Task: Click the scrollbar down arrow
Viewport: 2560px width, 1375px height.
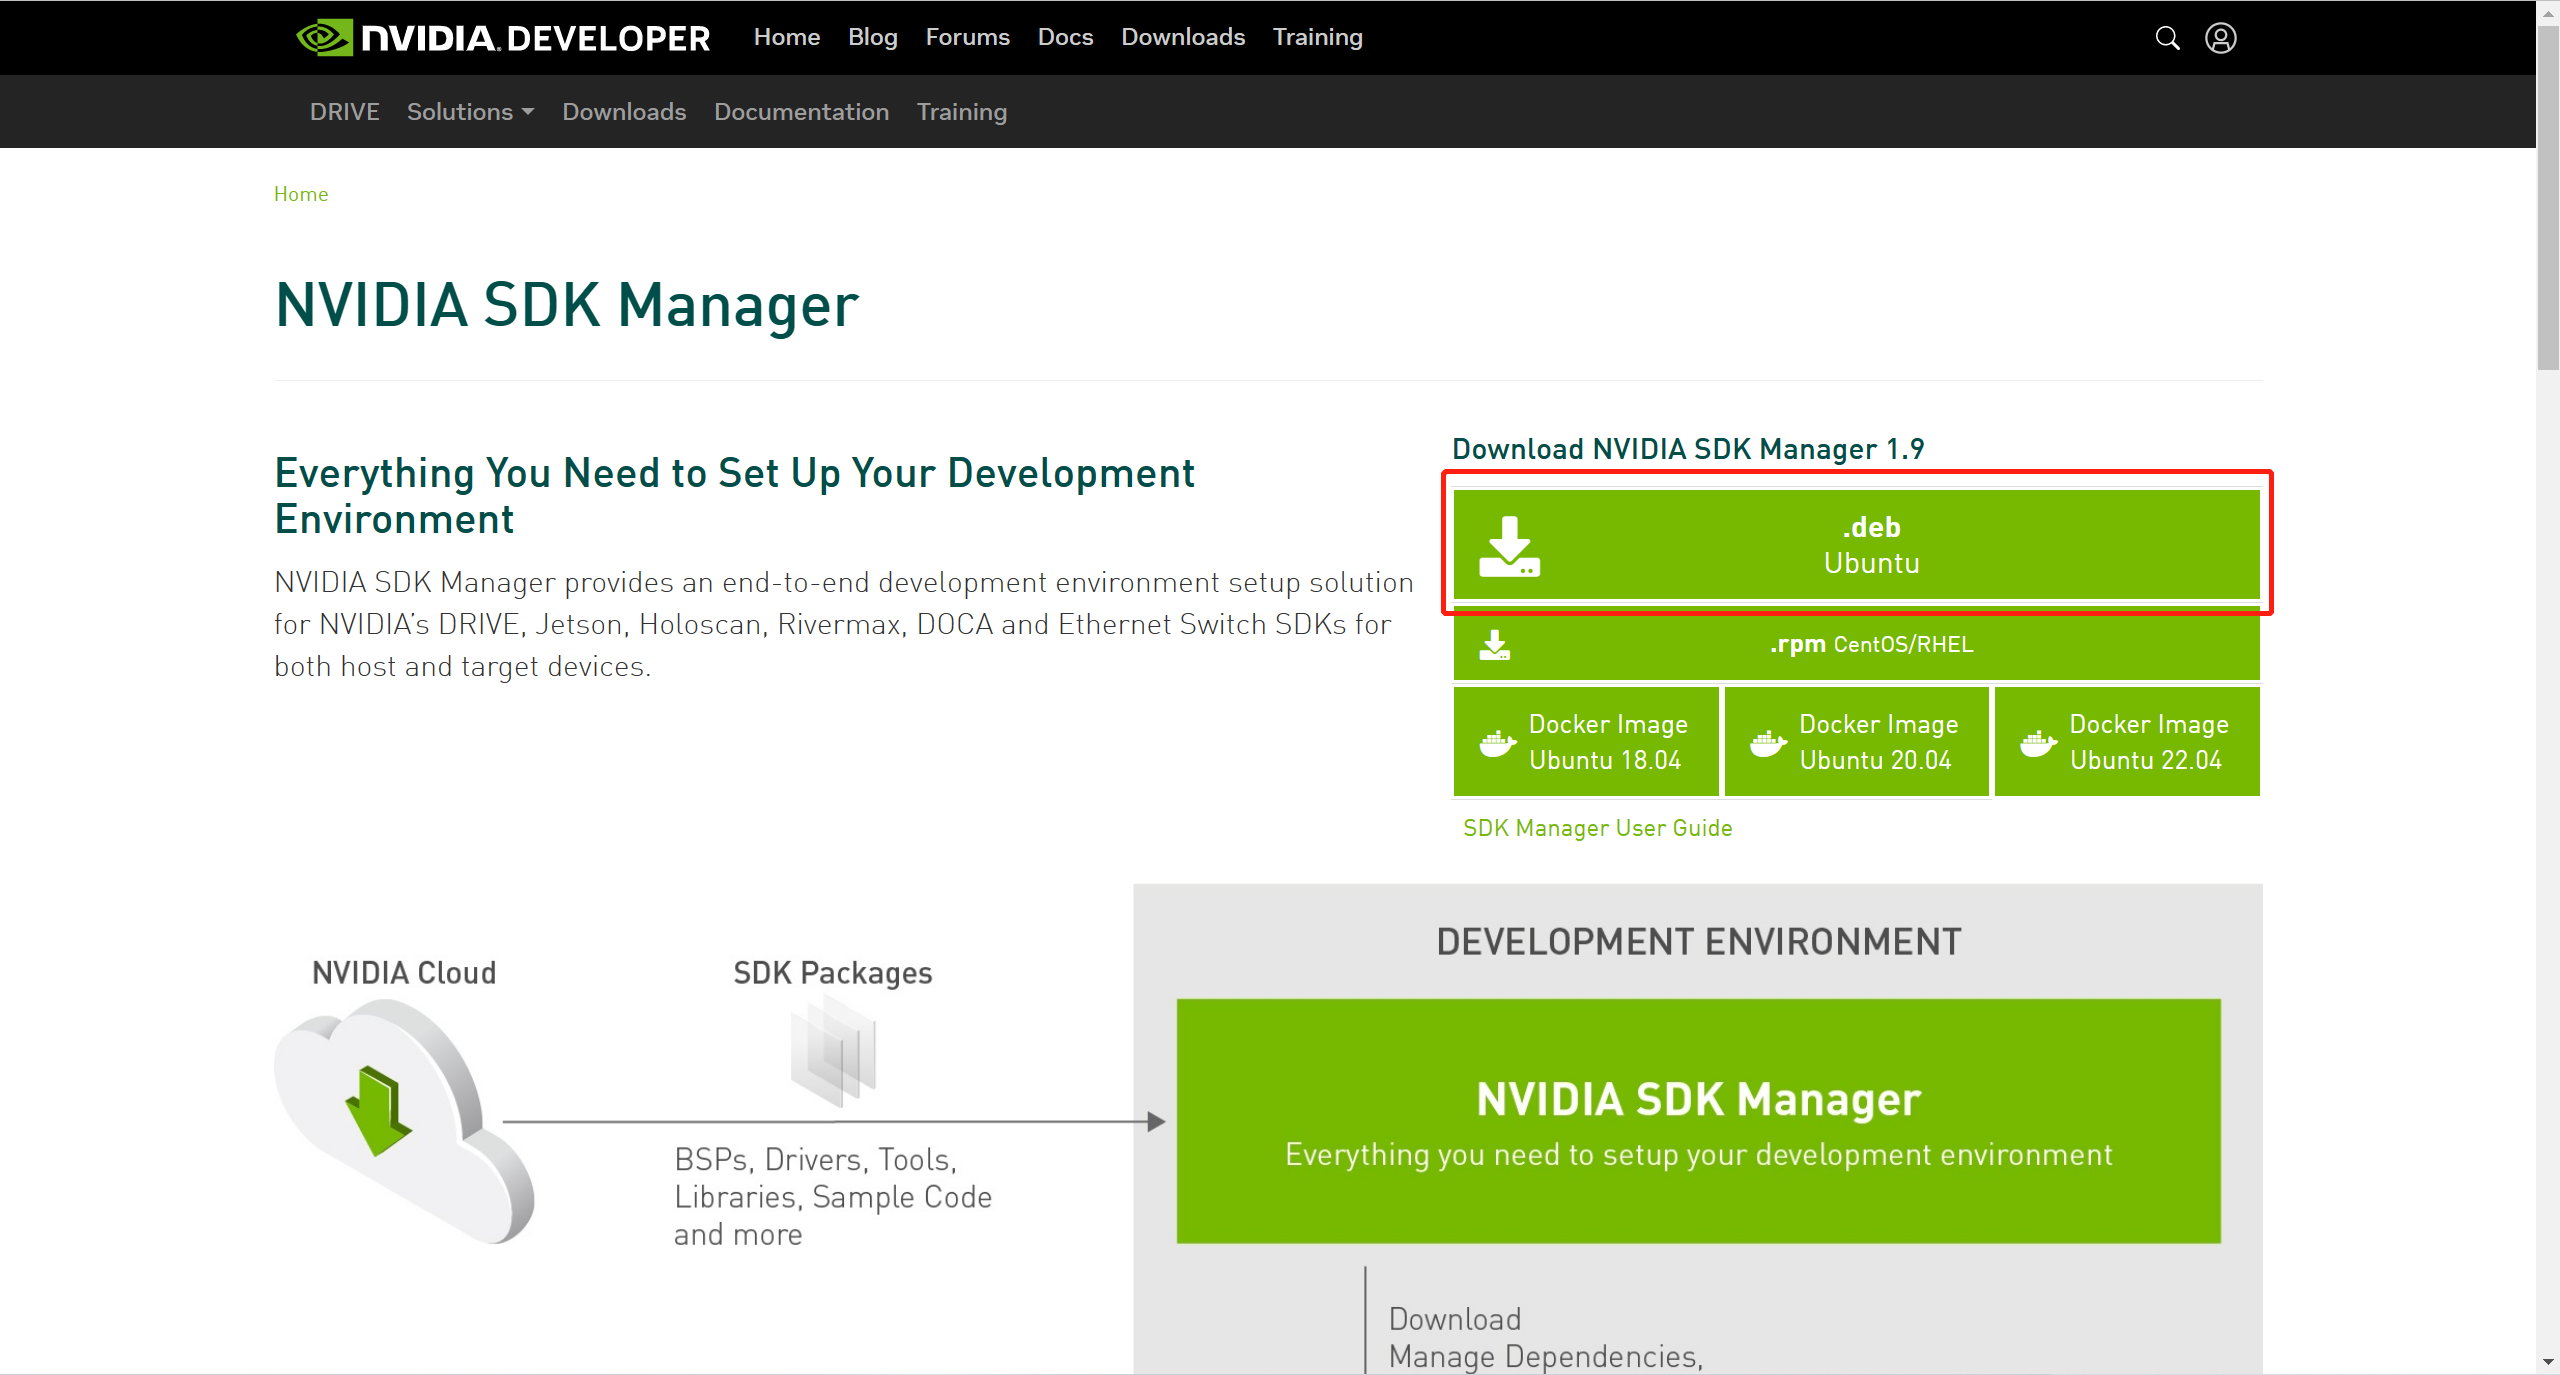Action: (x=2548, y=1362)
